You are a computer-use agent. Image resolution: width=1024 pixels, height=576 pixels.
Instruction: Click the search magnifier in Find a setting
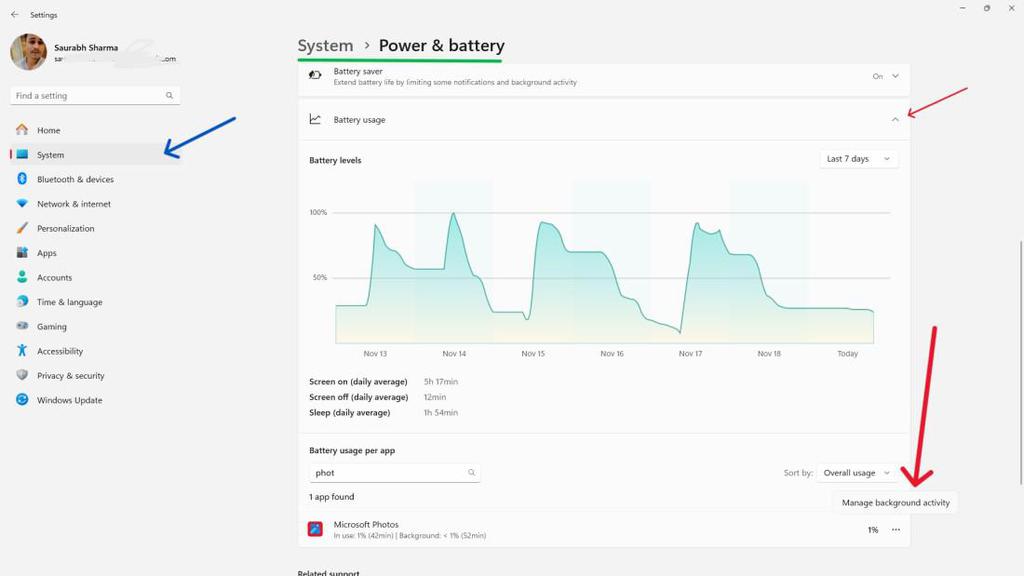169,96
